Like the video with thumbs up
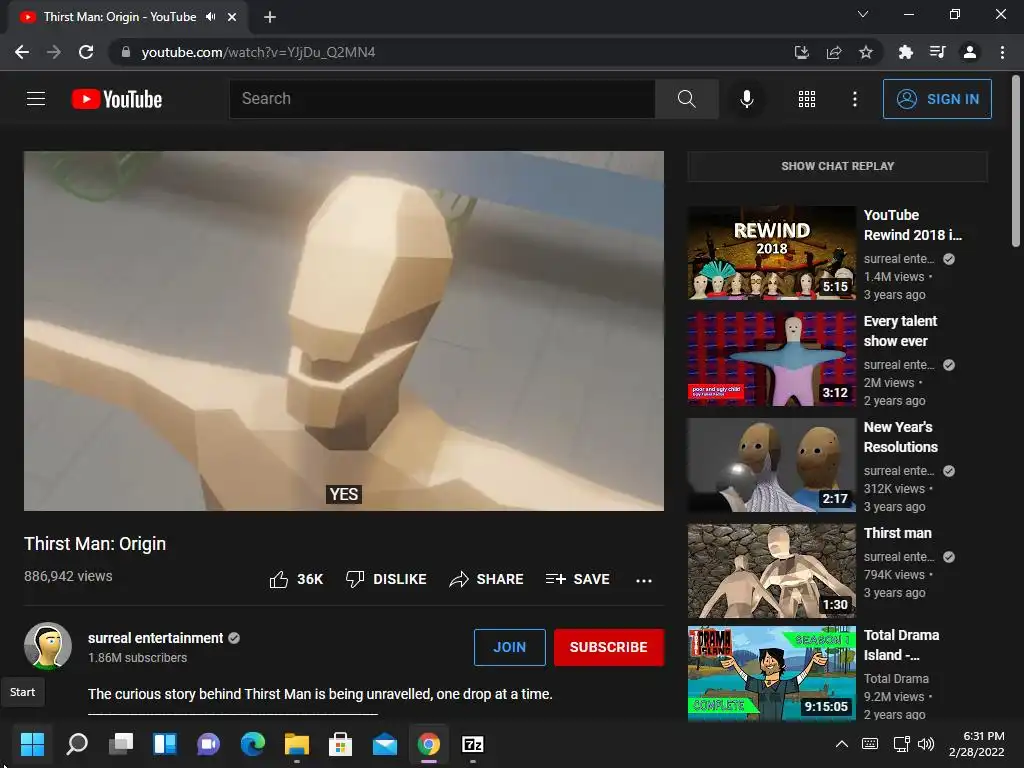Viewport: 1024px width, 768px height. (279, 579)
